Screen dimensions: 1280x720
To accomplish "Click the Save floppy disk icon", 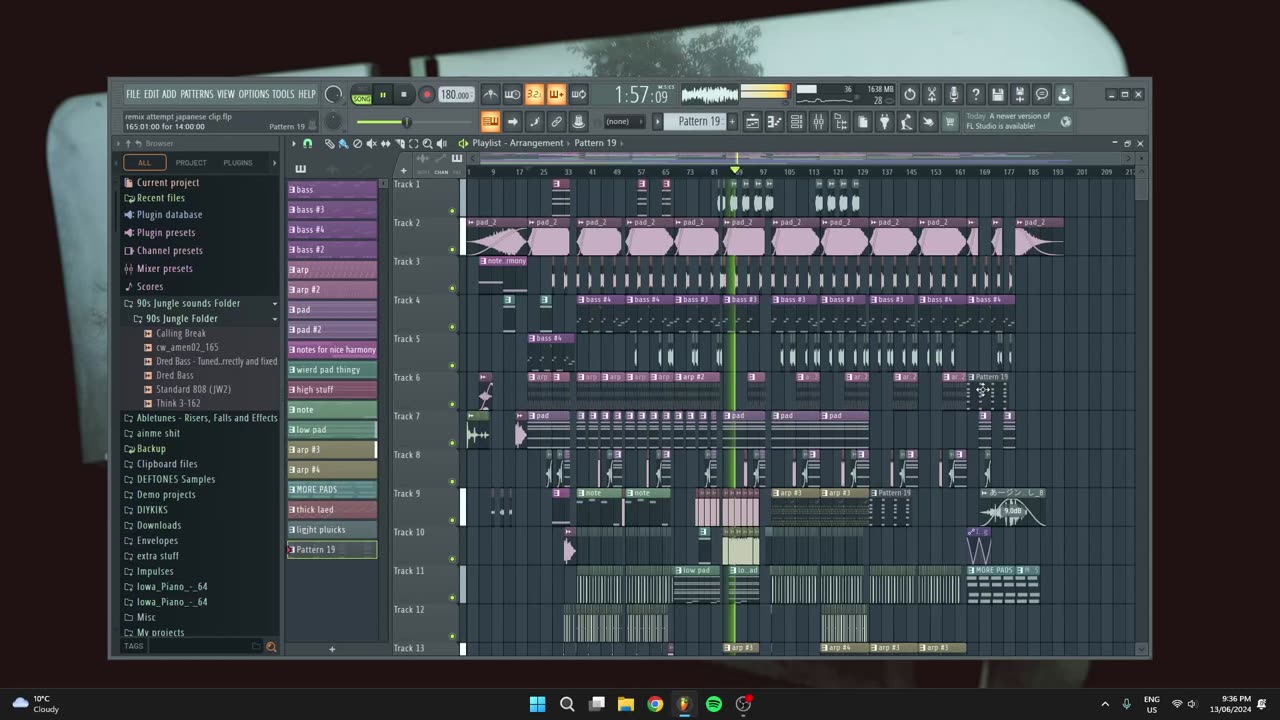I will coord(998,95).
